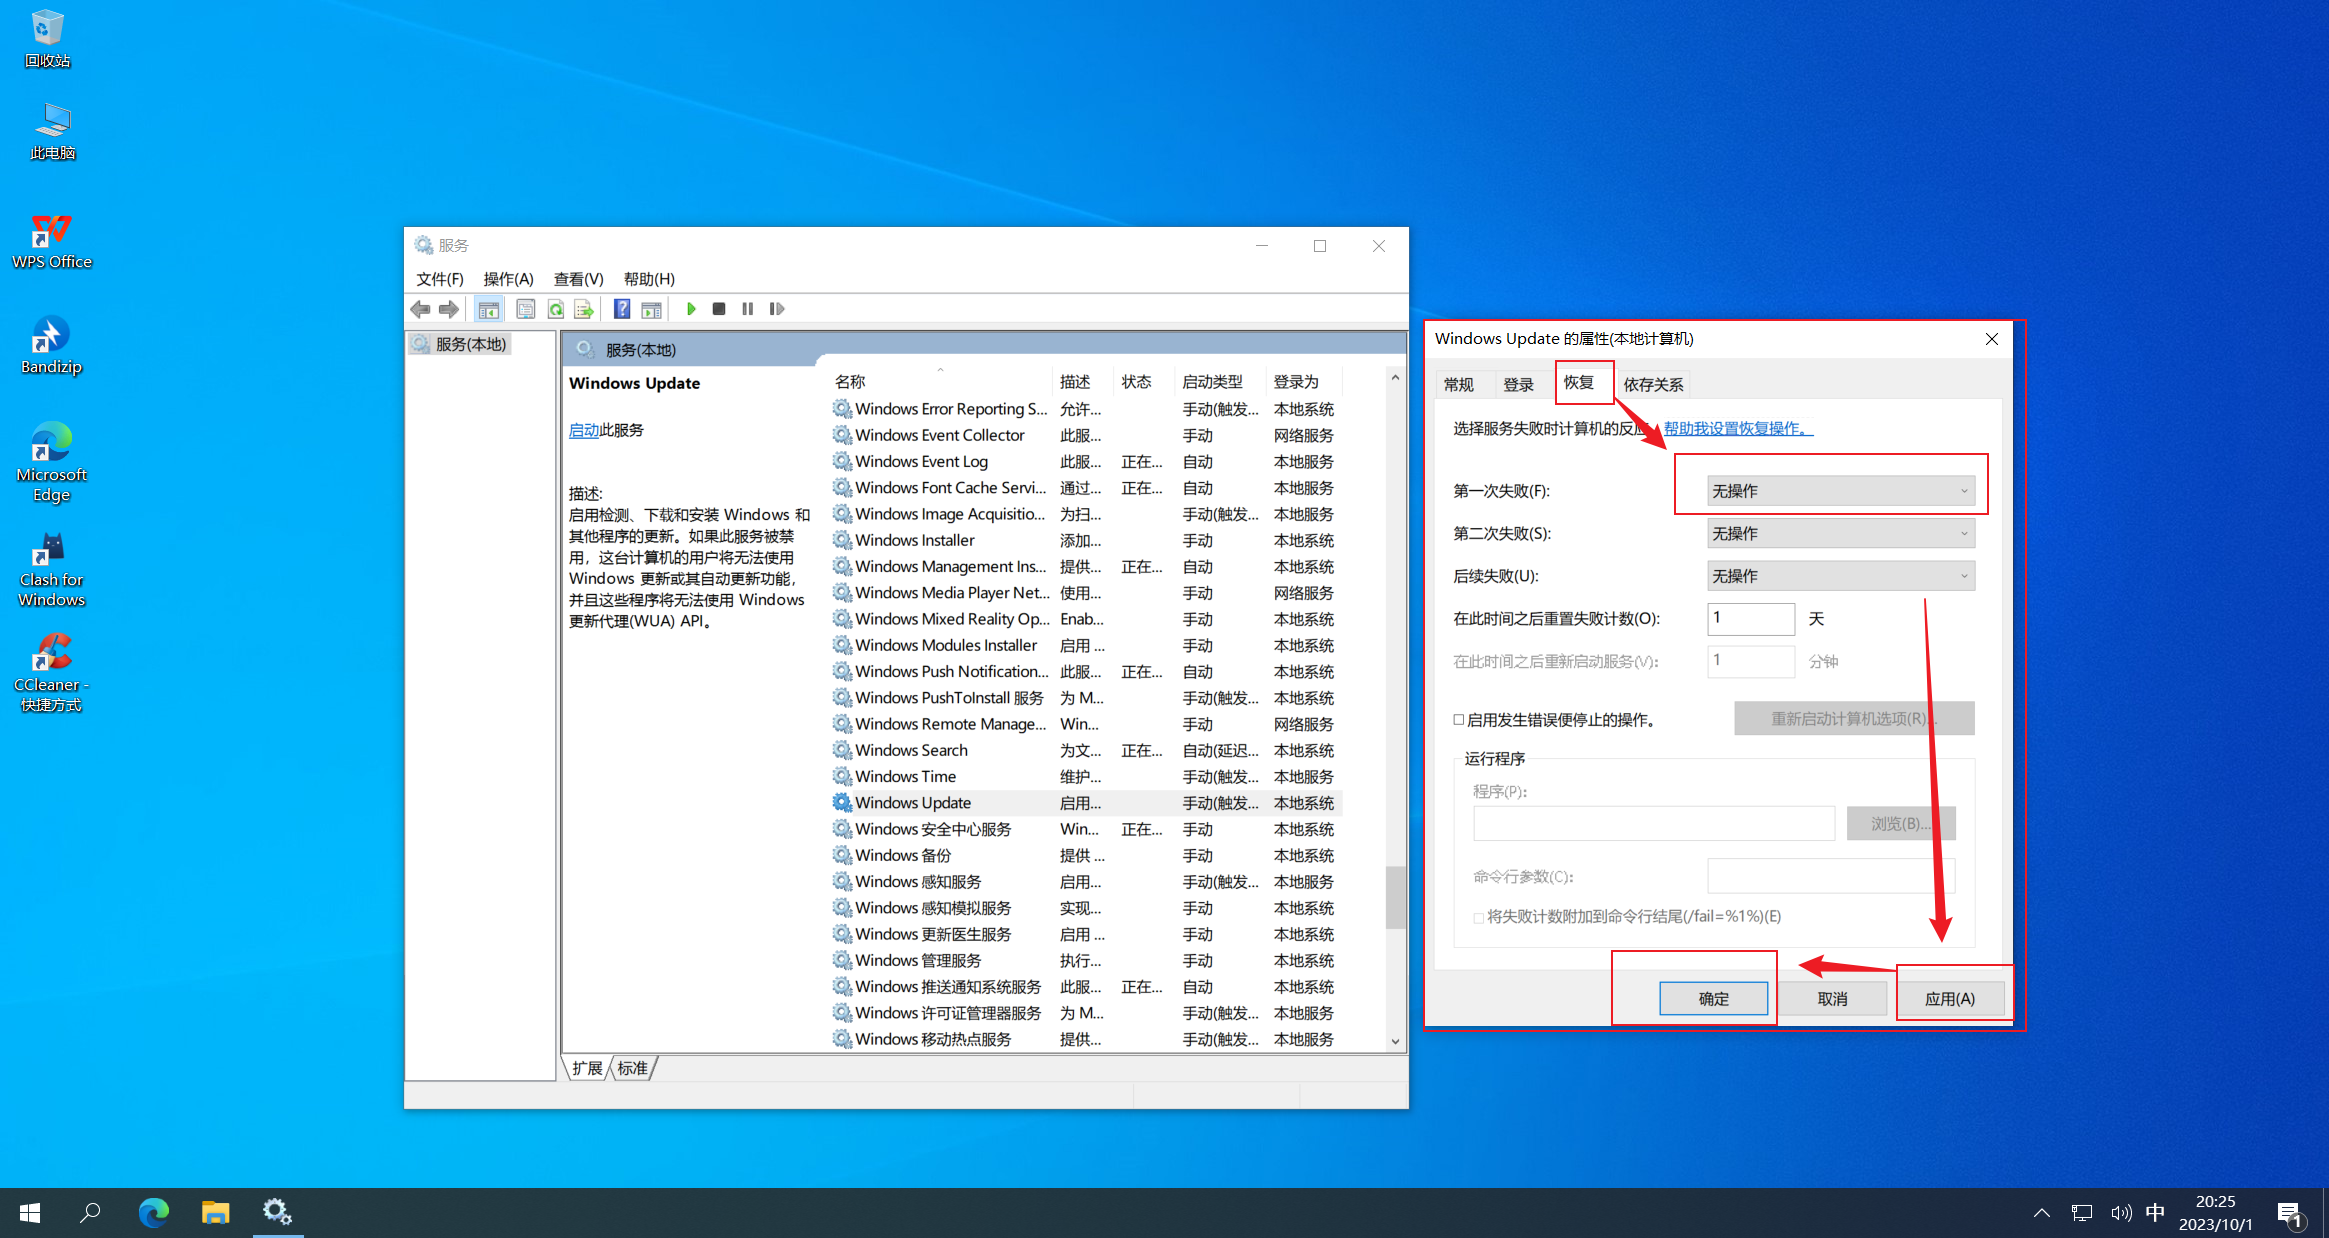This screenshot has width=2329, height=1238.
Task: Open the Microsoft Edge desktop shortcut
Action: coord(52,462)
